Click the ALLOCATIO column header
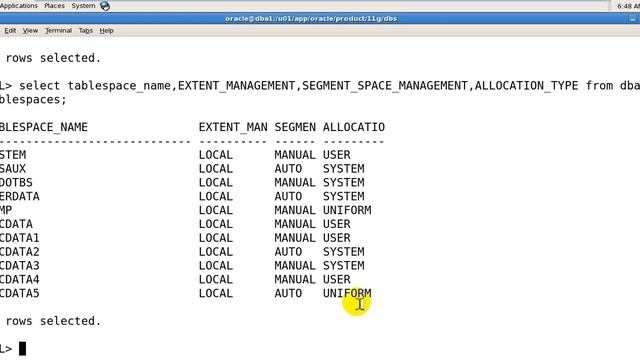This screenshot has width=640, height=360. coord(354,127)
